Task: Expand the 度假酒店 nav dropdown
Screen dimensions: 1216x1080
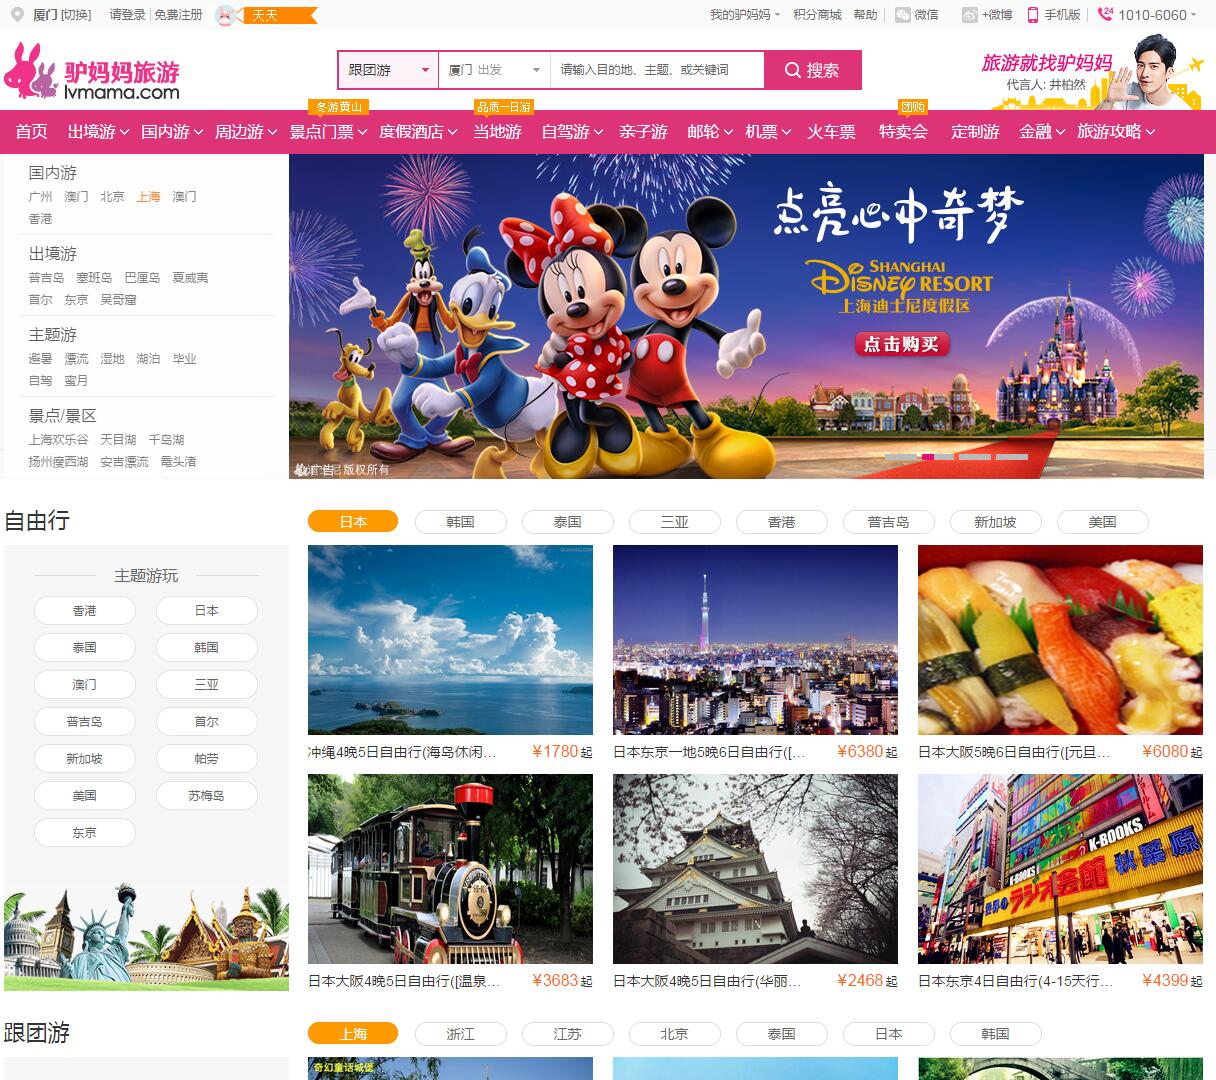Action: pos(418,132)
